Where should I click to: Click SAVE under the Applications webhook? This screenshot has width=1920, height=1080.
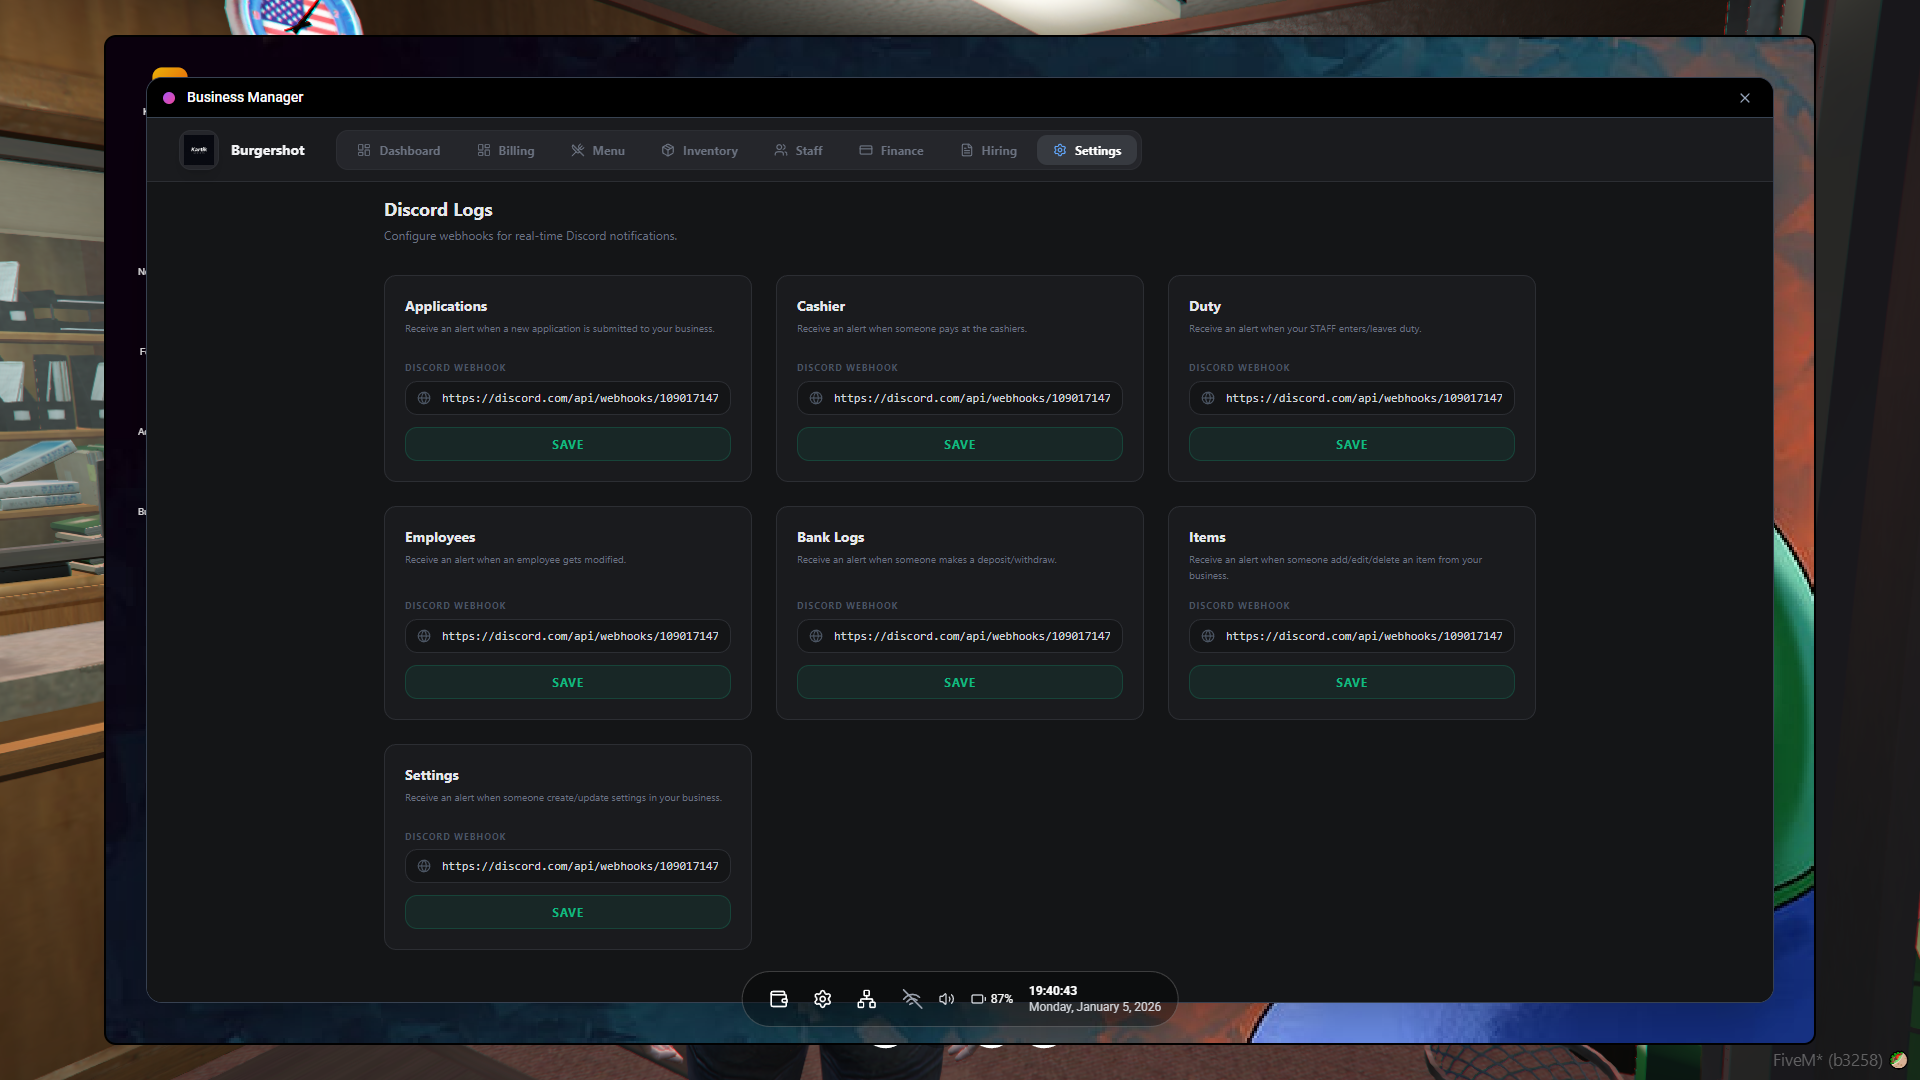[x=567, y=444]
